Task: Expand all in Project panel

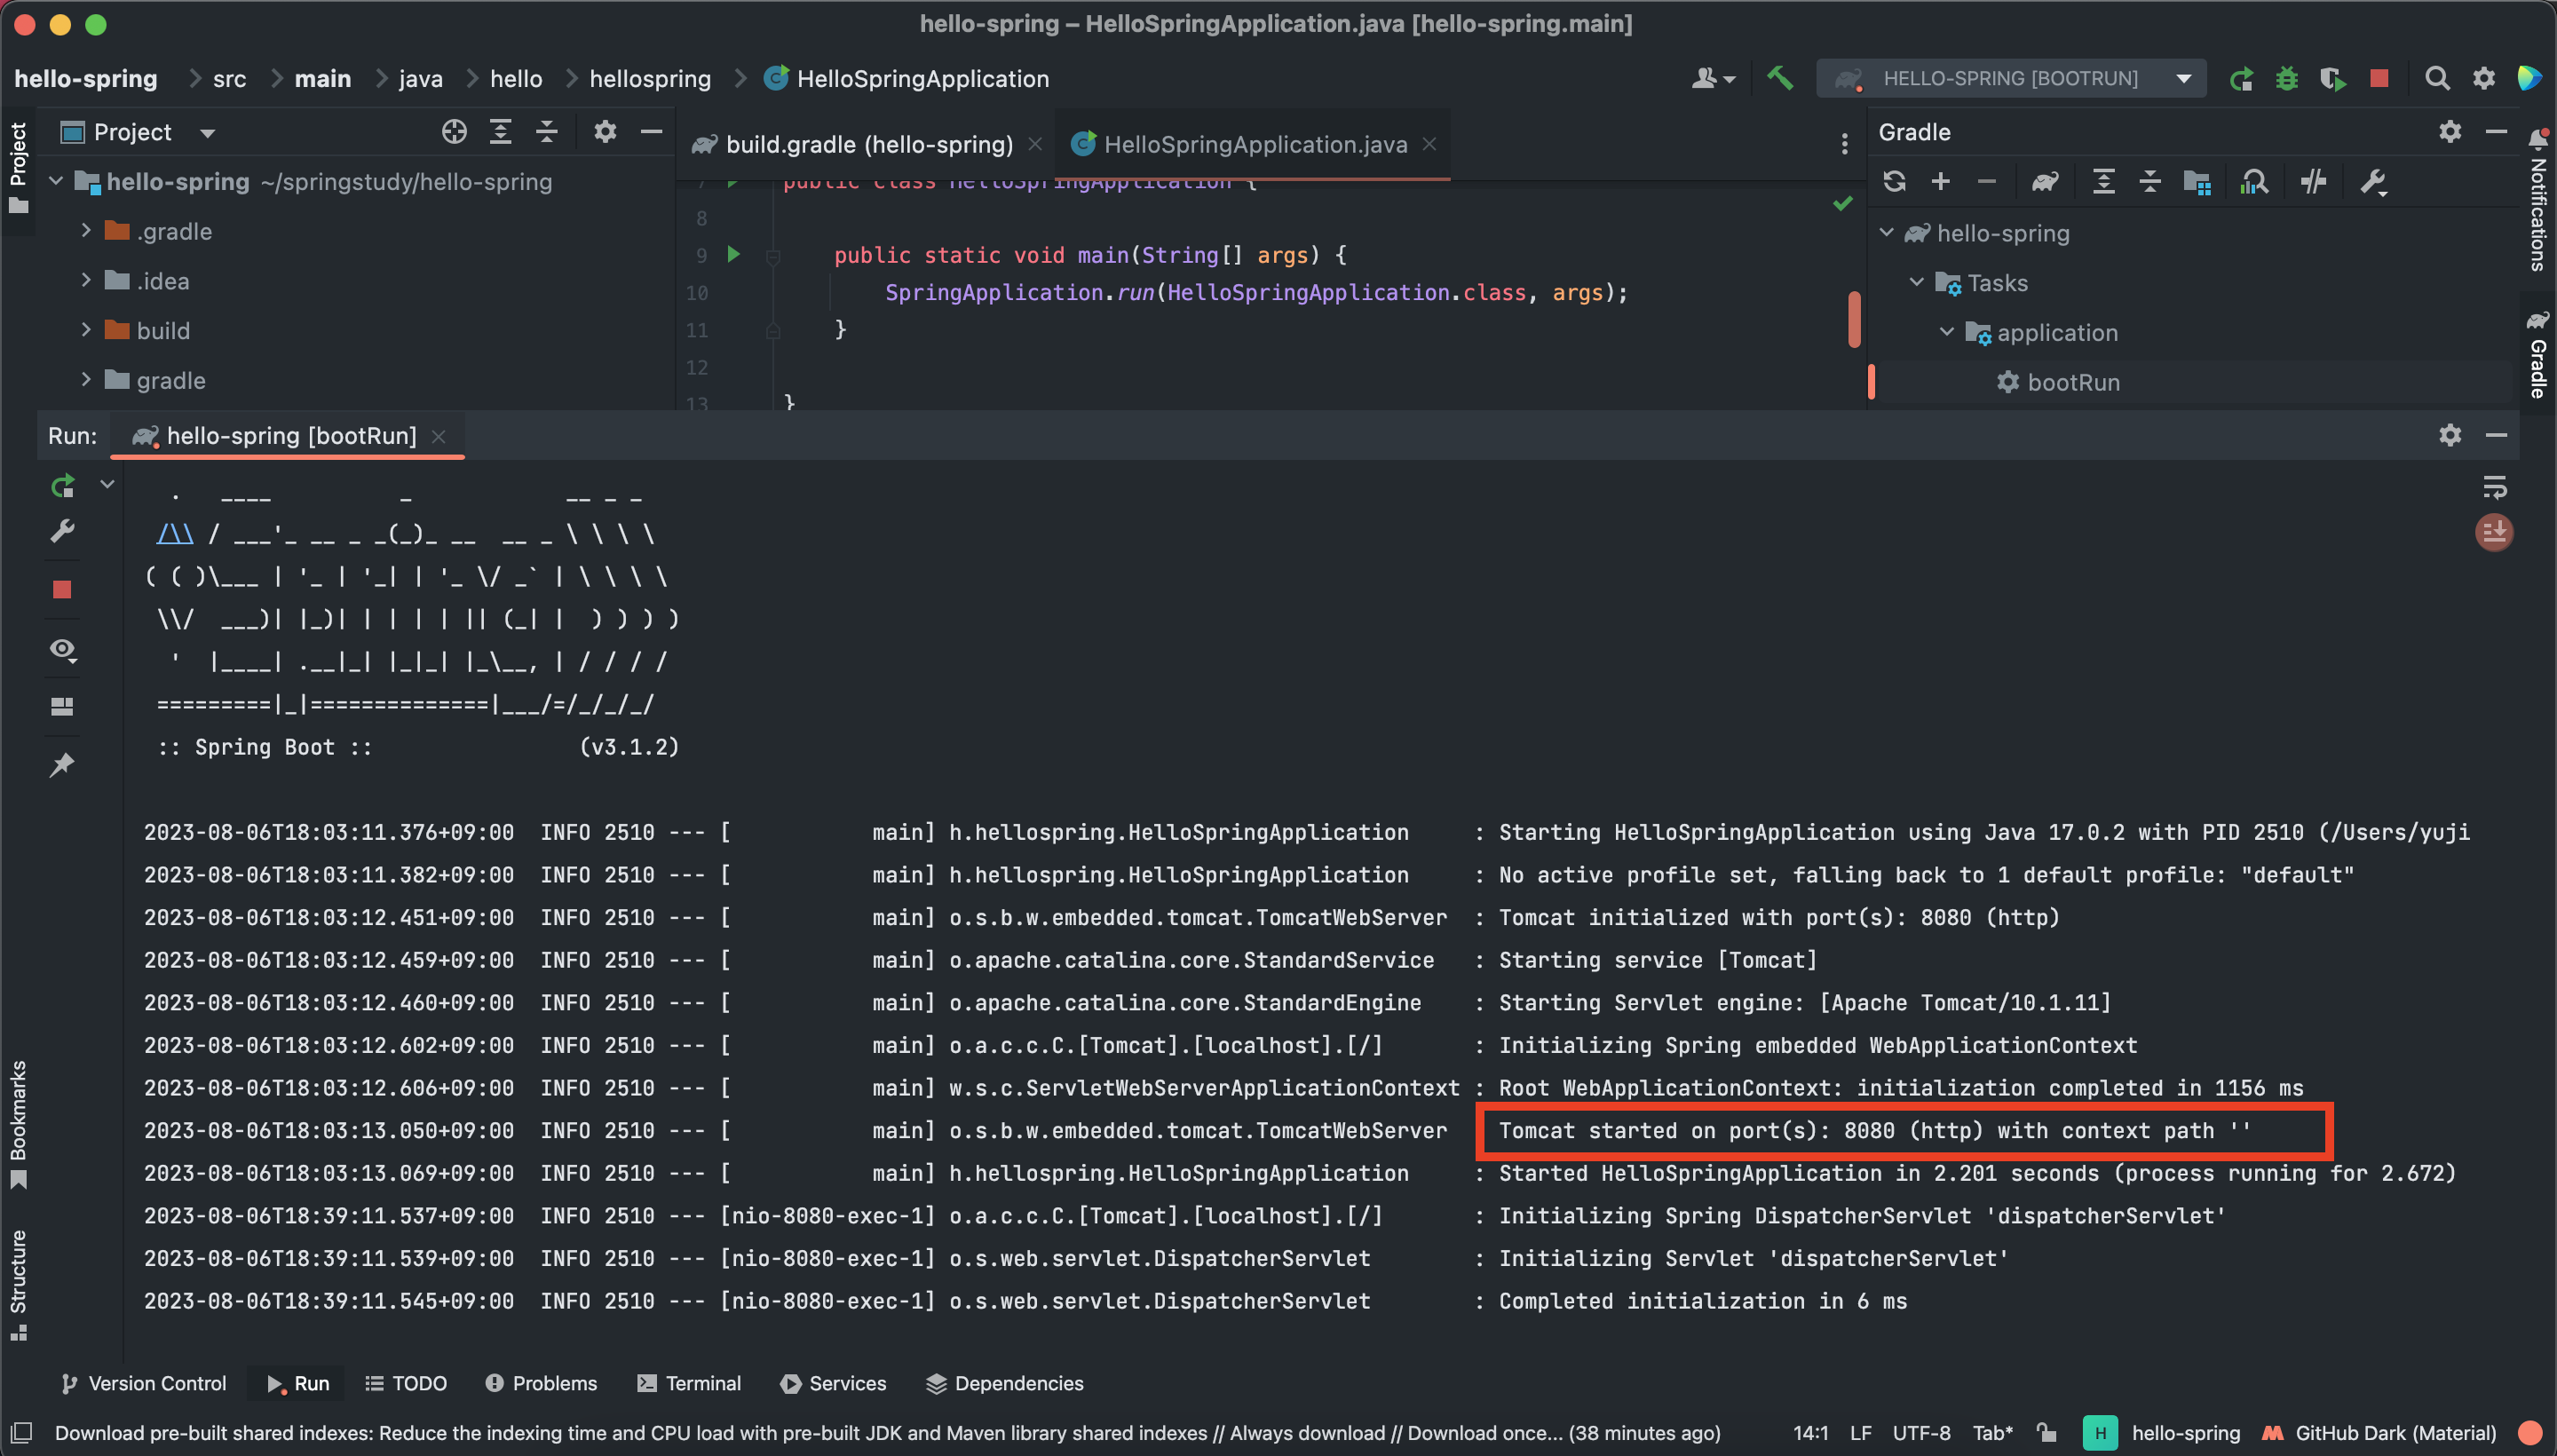Action: click(x=500, y=132)
